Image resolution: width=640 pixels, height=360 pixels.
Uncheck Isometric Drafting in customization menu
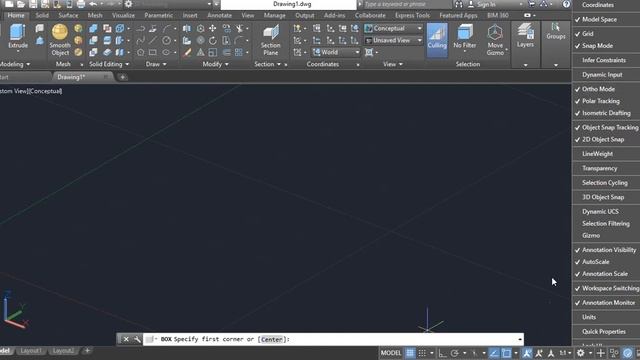coord(606,113)
